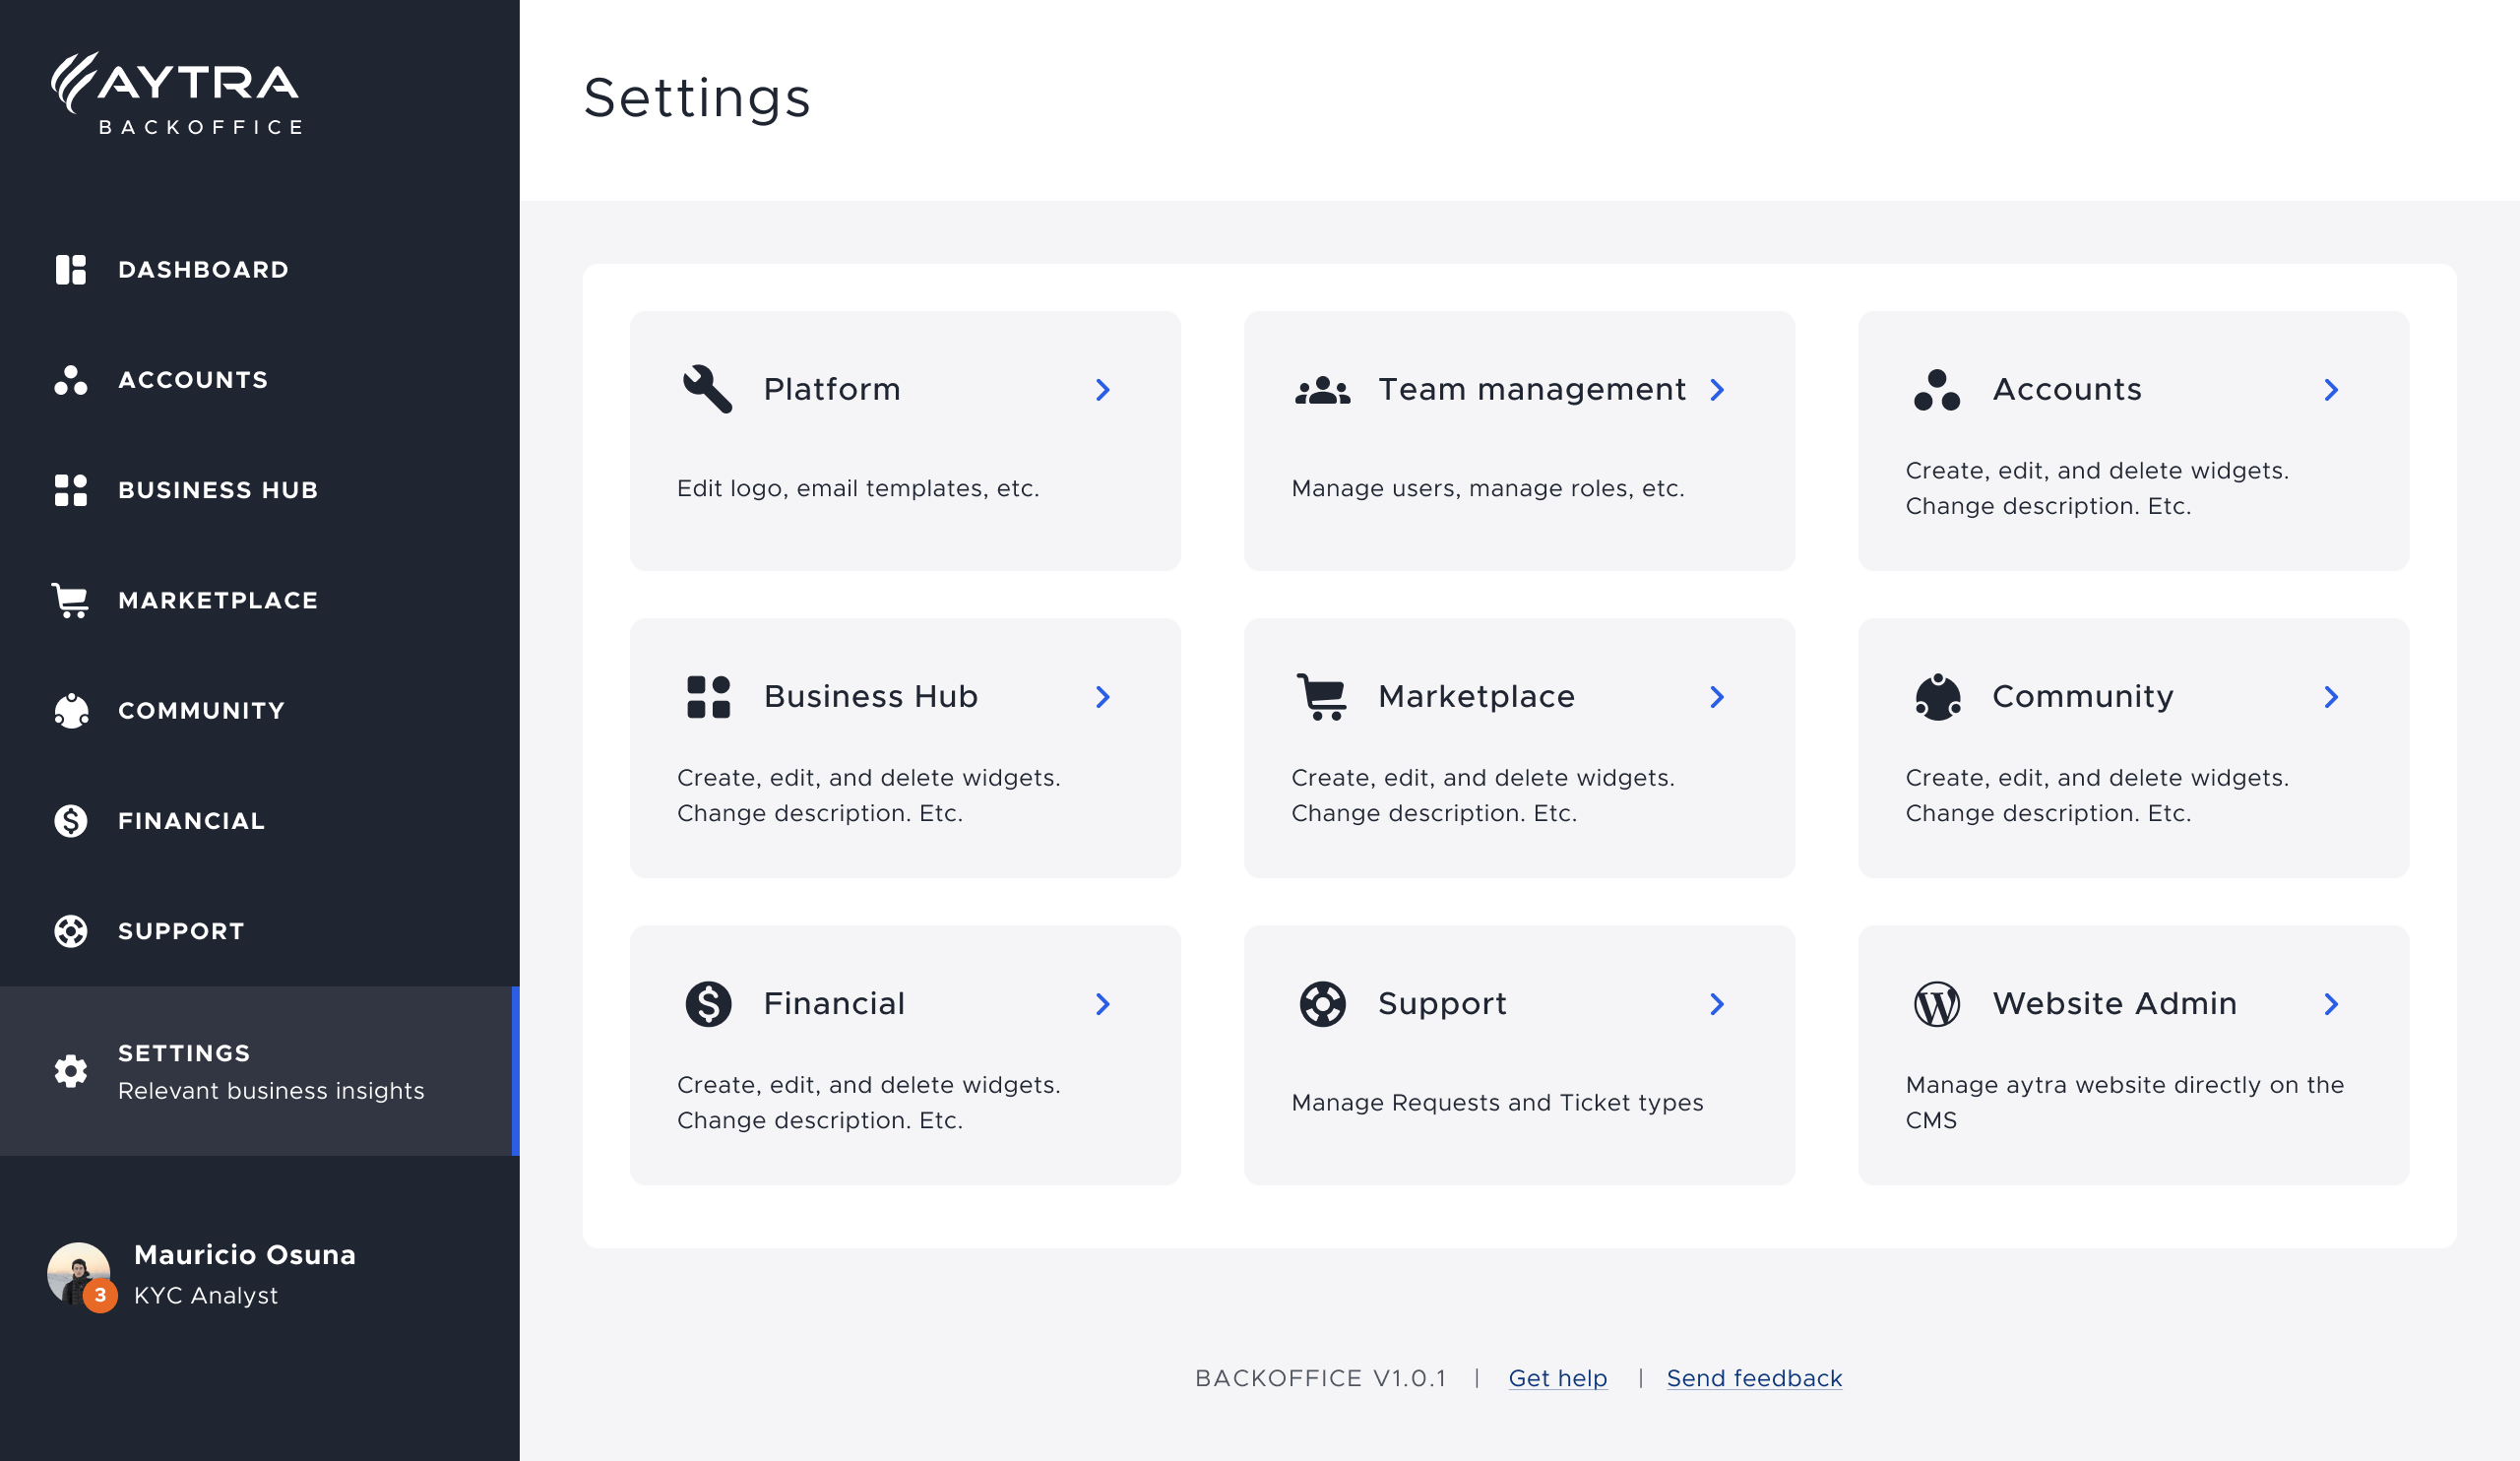Click the Community sidebar icon
The image size is (2520, 1461).
[x=71, y=710]
